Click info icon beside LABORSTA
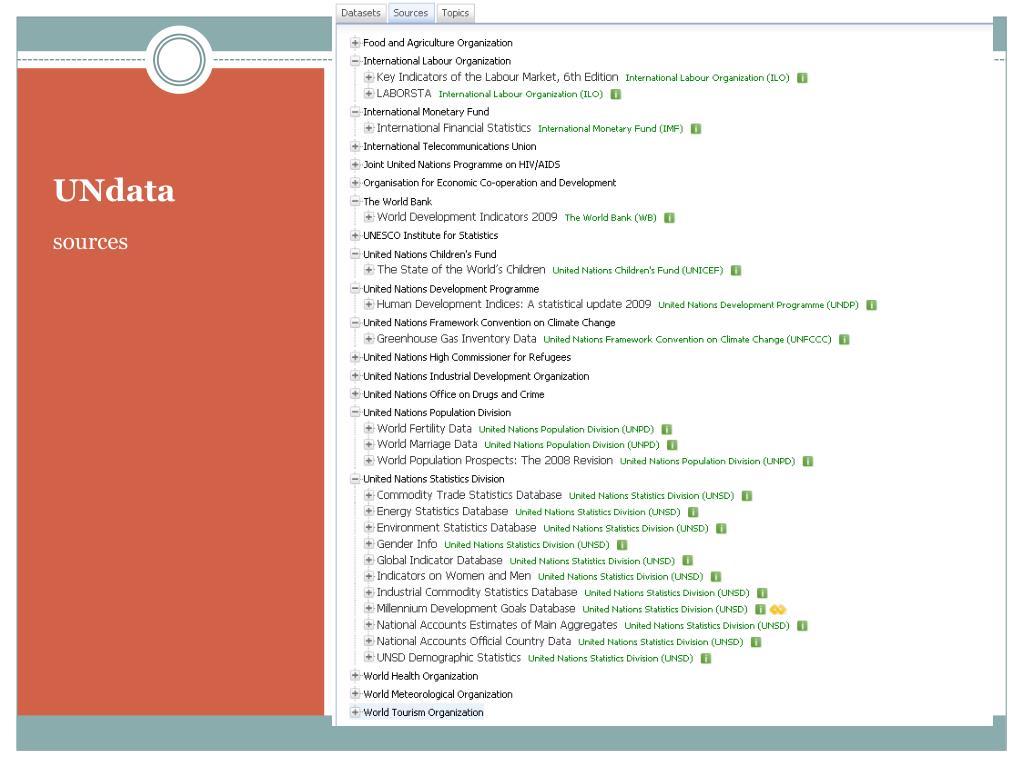 [615, 94]
